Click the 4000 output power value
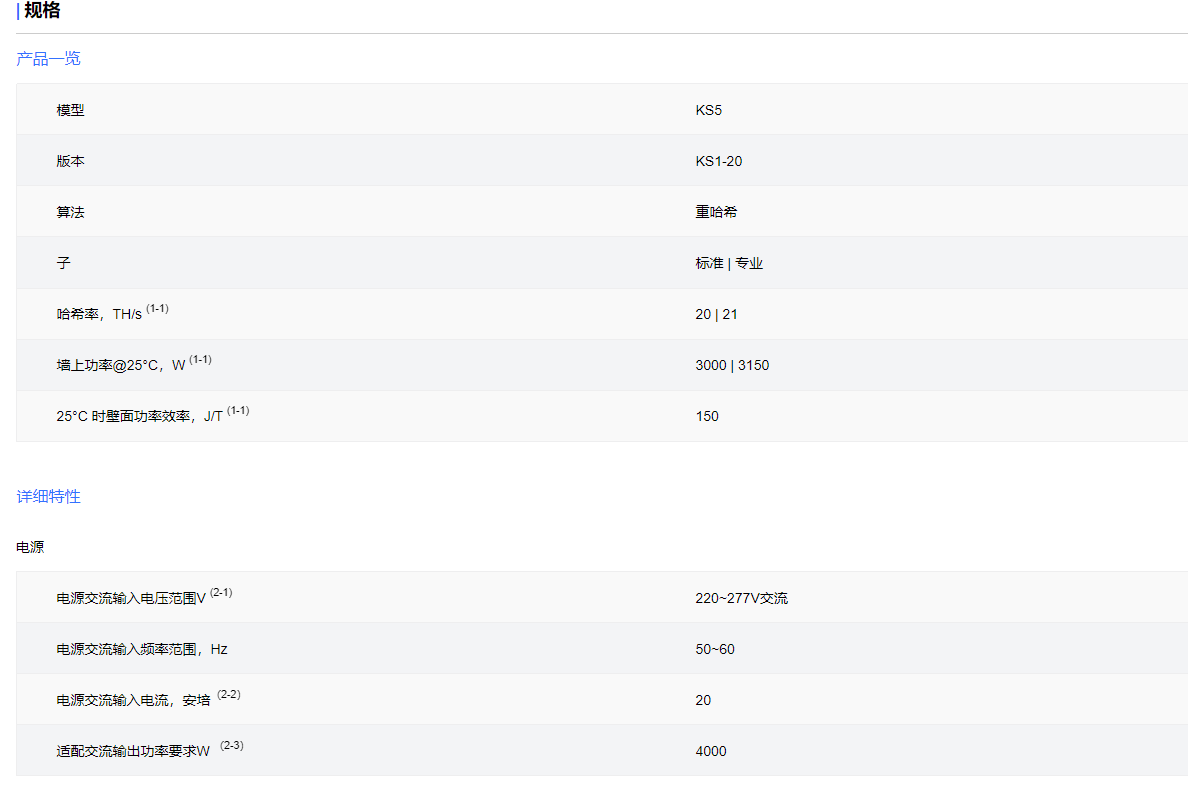This screenshot has width=1188, height=789. click(x=711, y=751)
